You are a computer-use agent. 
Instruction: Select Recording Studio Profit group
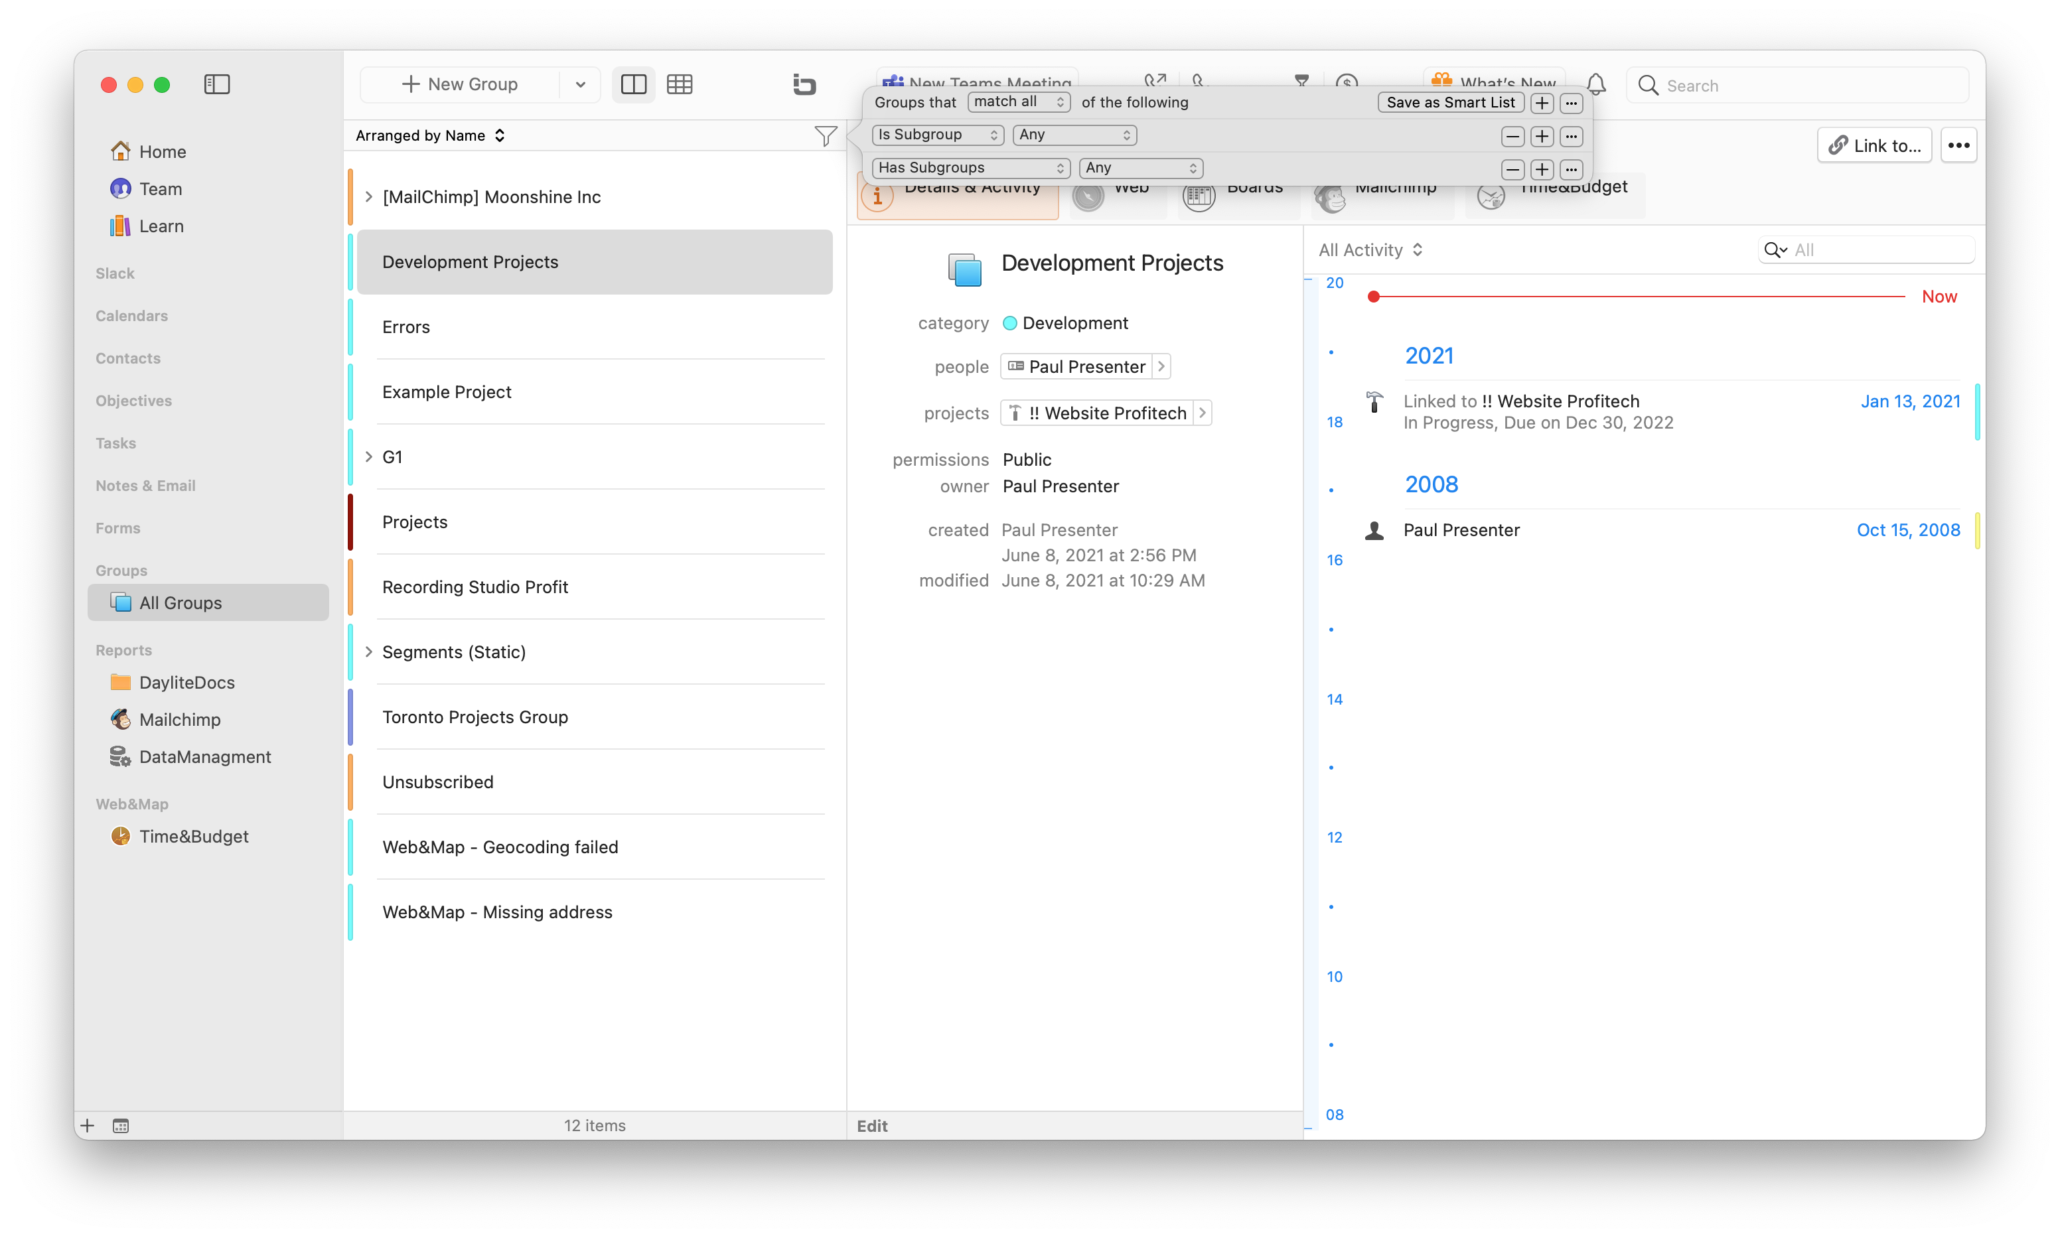coord(595,586)
